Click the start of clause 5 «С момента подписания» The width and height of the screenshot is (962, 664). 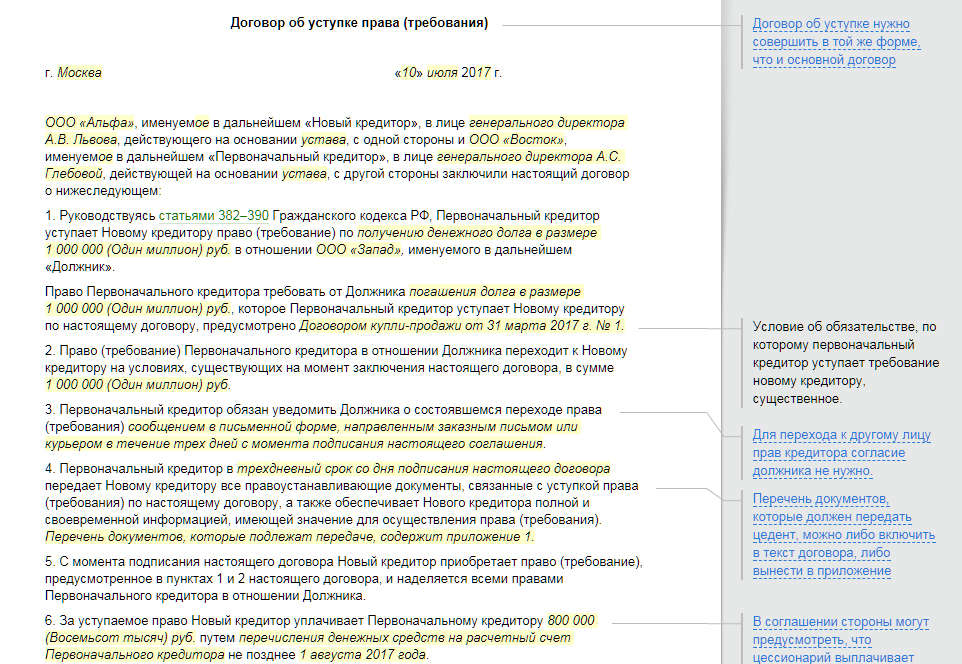tap(129, 562)
